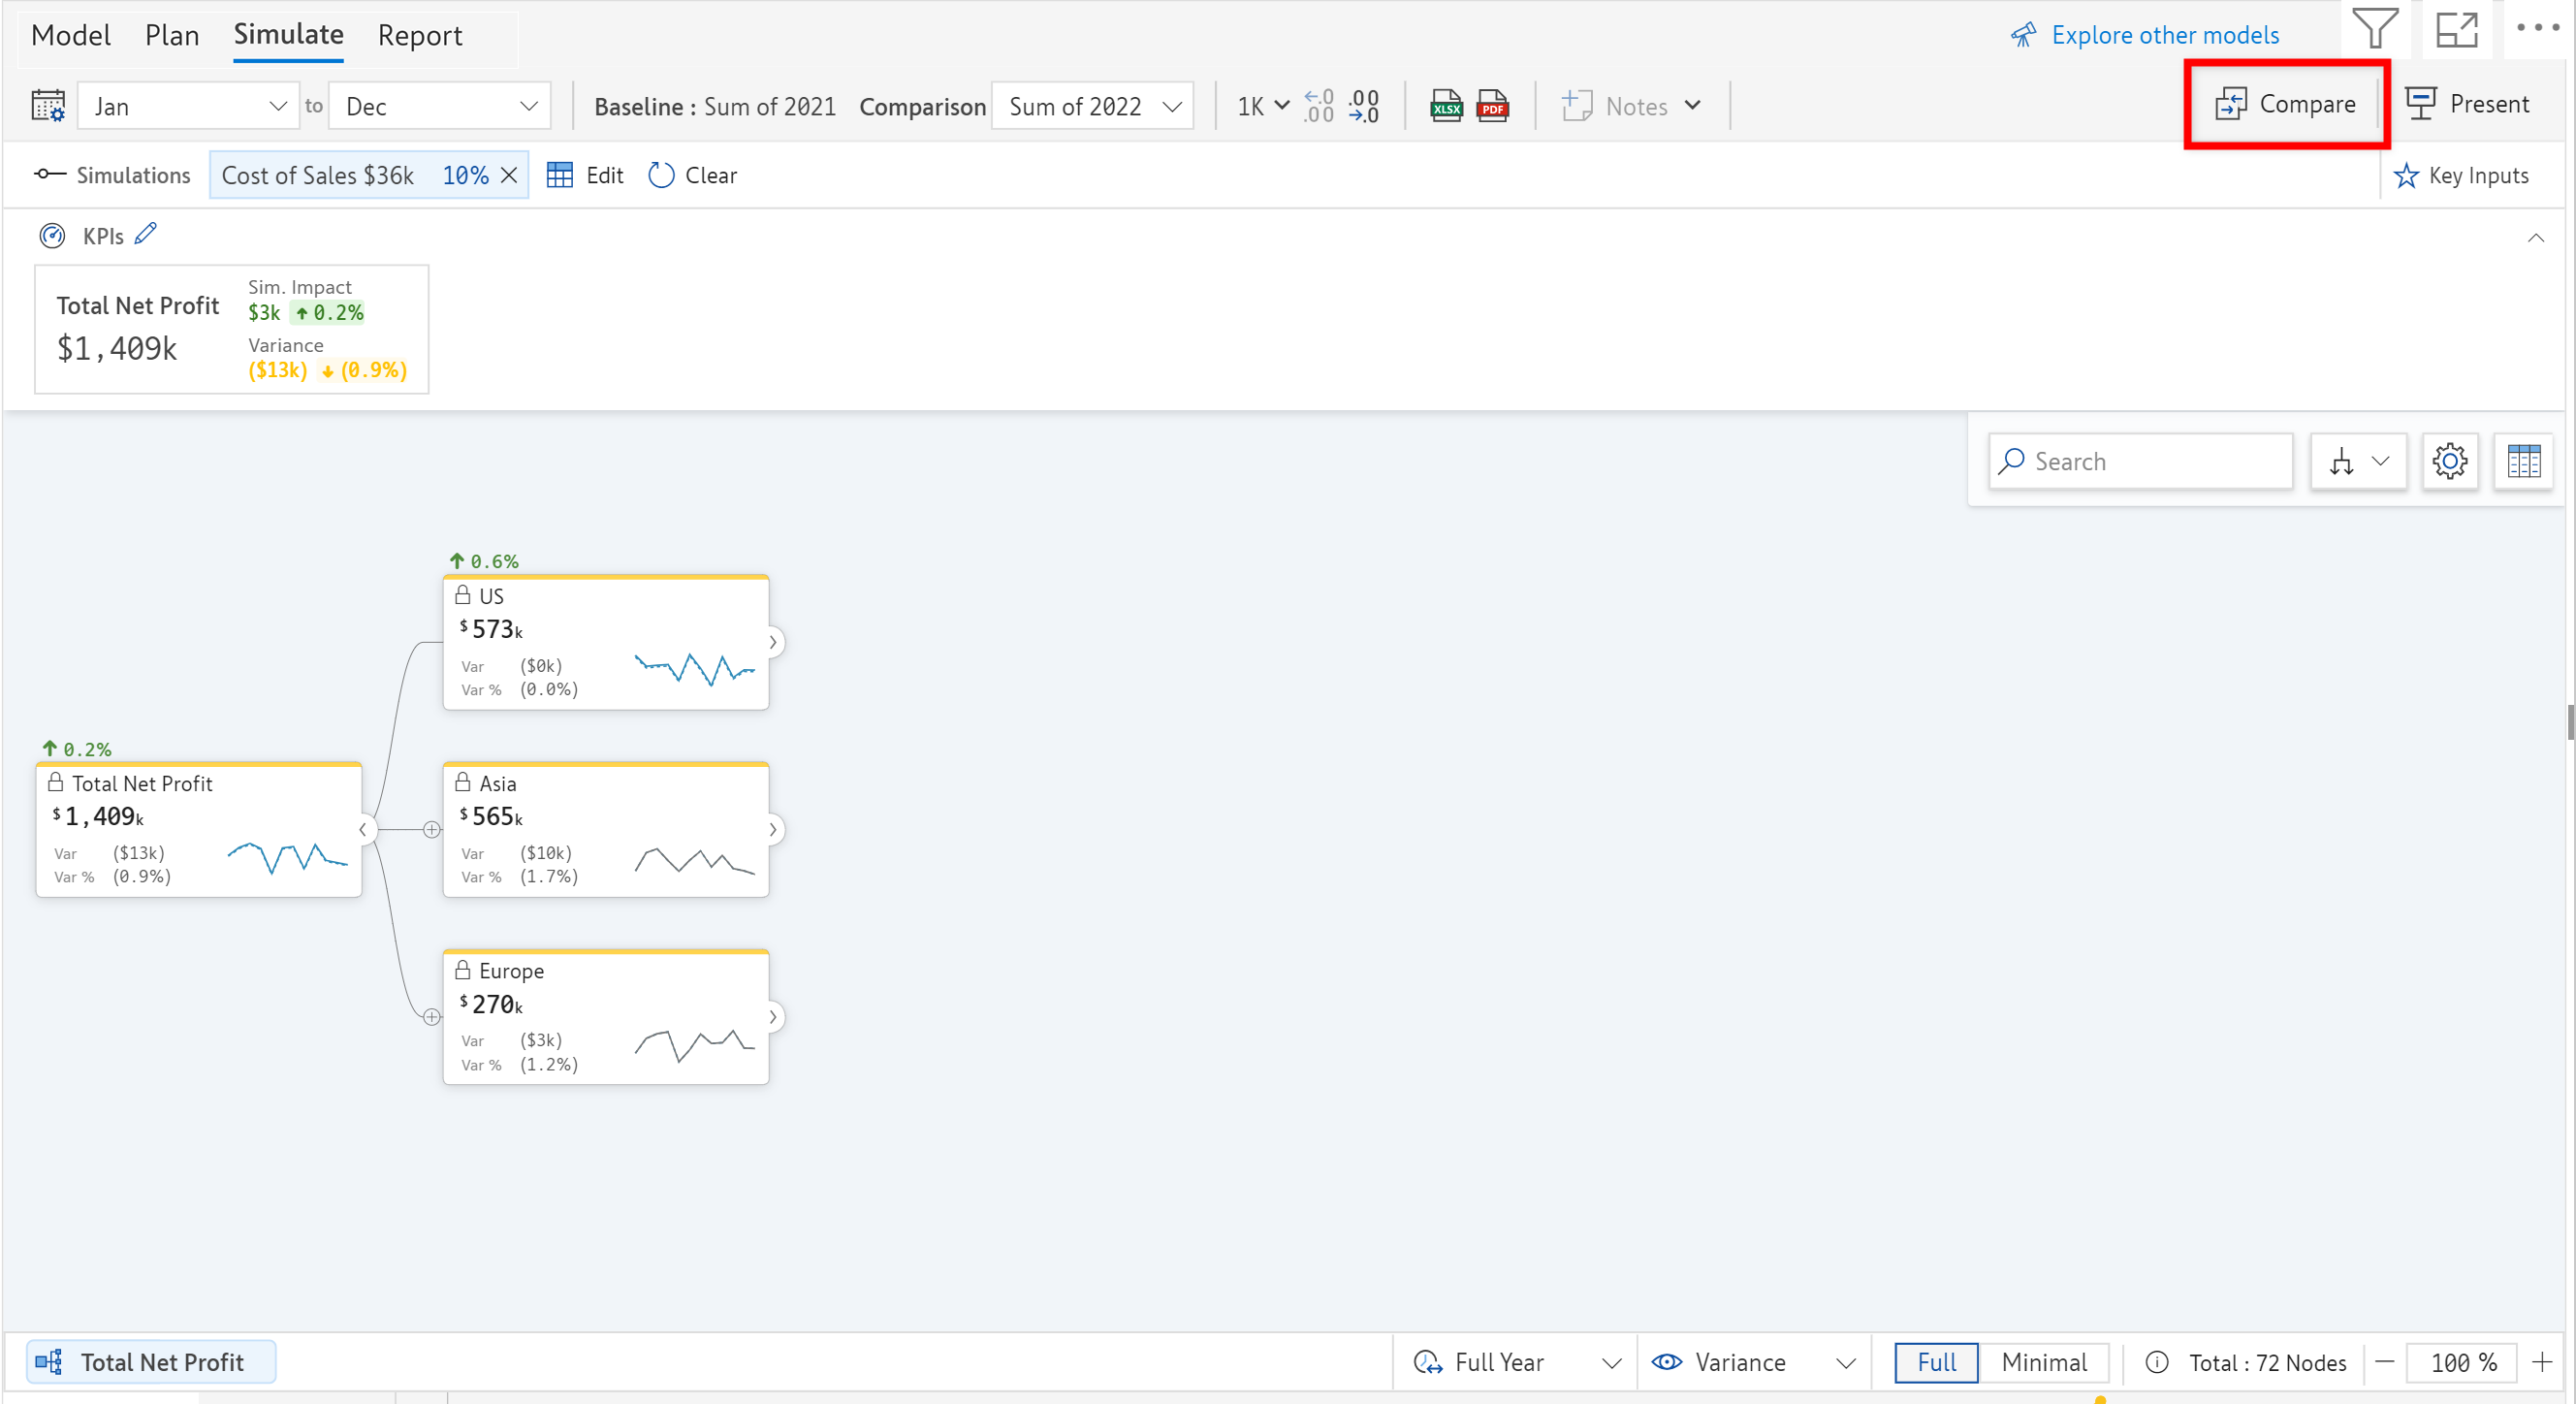Switch to table grid view icon
The image size is (2576, 1404).
coord(2523,462)
